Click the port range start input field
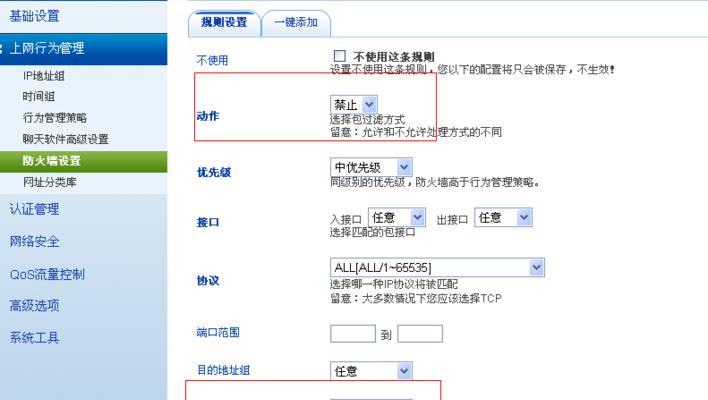The width and height of the screenshot is (708, 400). pos(353,334)
